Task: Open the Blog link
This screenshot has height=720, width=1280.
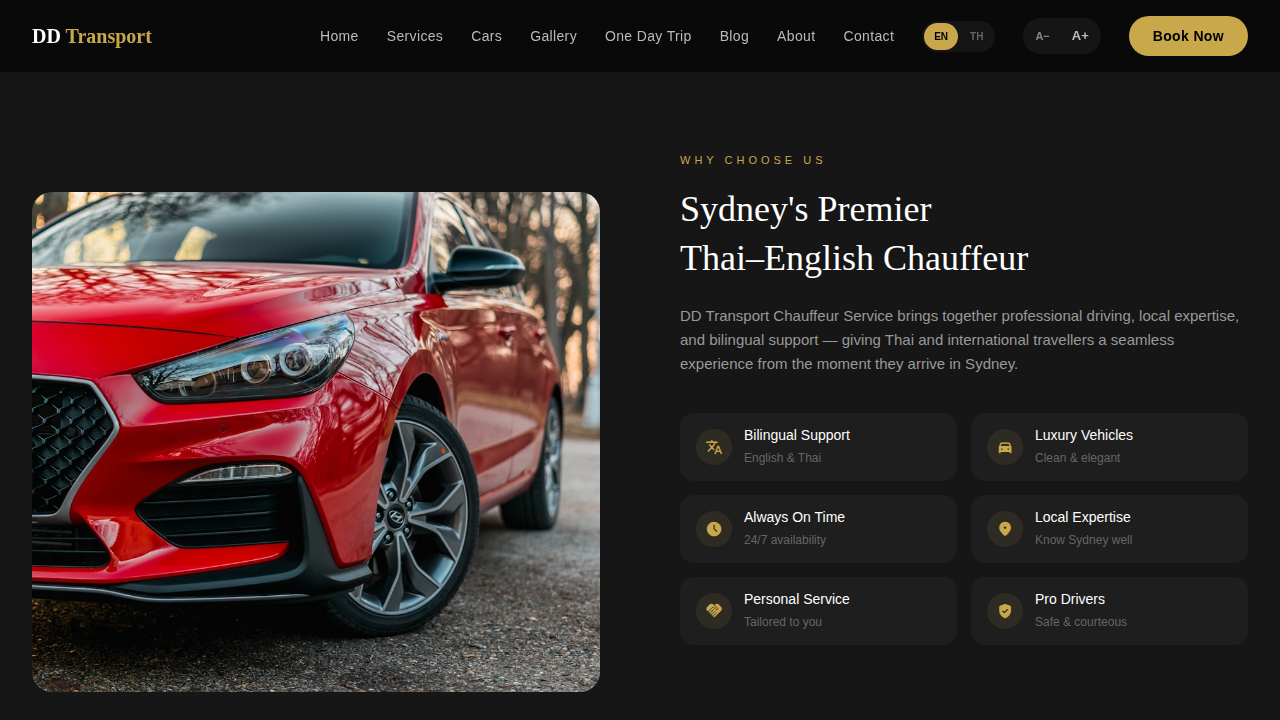Action: click(734, 36)
